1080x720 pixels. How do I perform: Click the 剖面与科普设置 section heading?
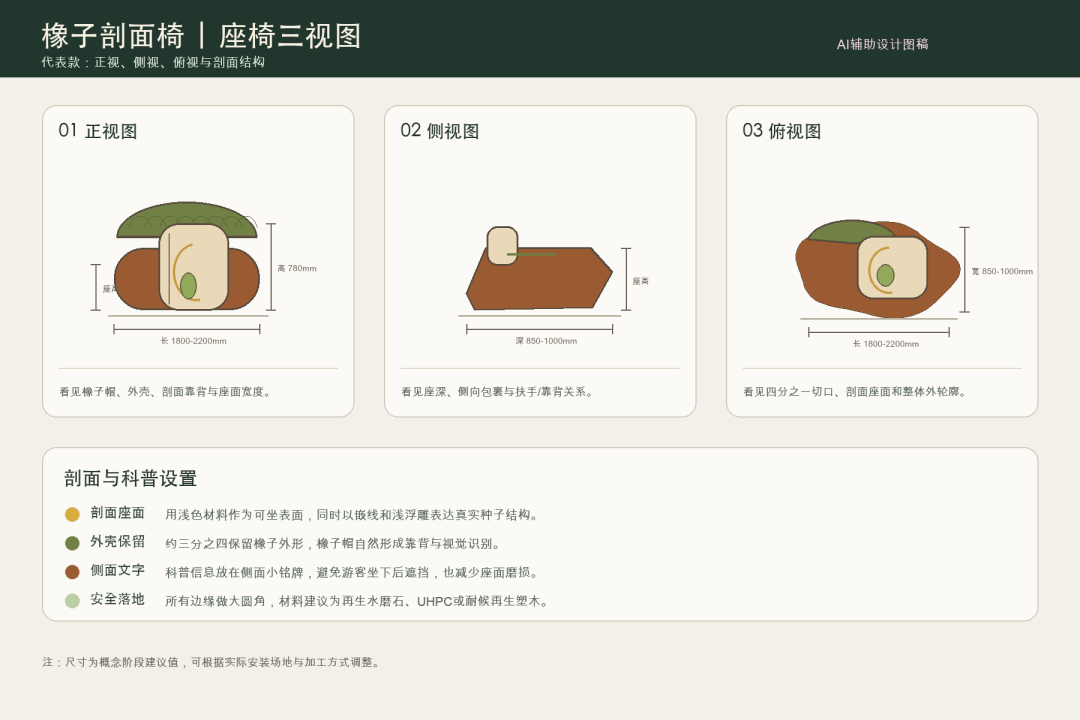click(130, 478)
